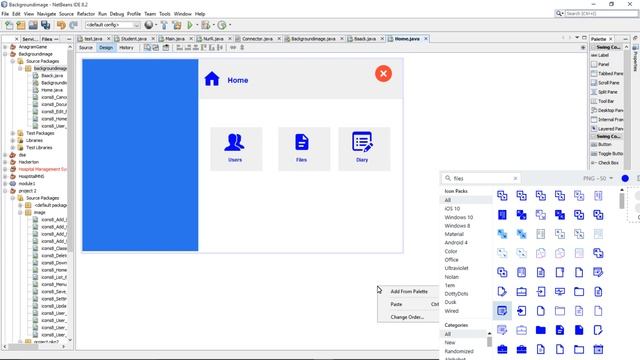Pick Tabbed Pane from the Palette
This screenshot has height=360, width=640.
tap(607, 73)
